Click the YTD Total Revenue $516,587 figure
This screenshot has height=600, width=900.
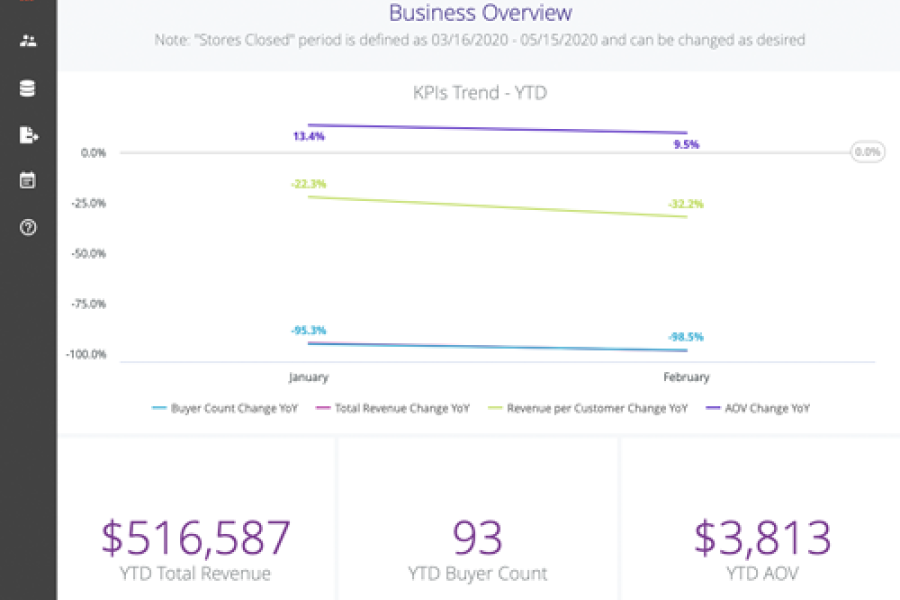click(x=193, y=536)
